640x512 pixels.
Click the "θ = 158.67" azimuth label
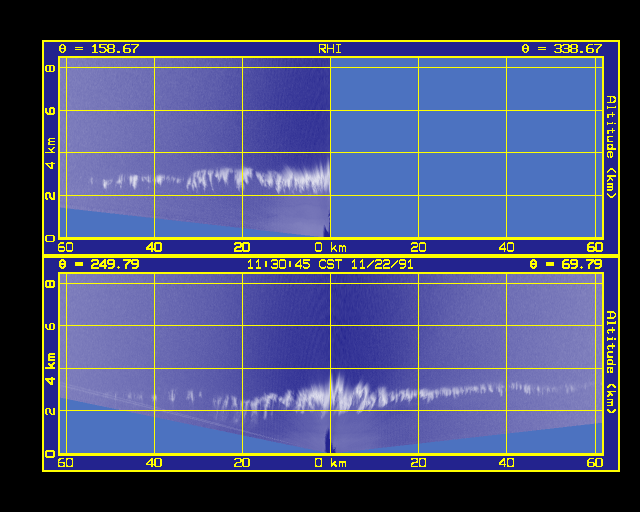coord(99,49)
